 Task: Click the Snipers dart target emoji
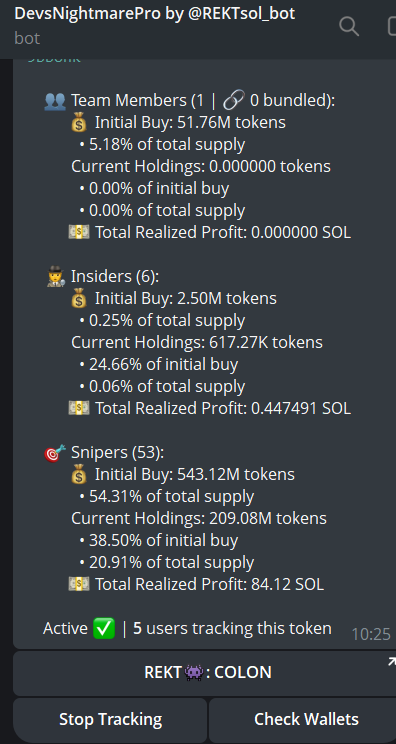point(55,453)
